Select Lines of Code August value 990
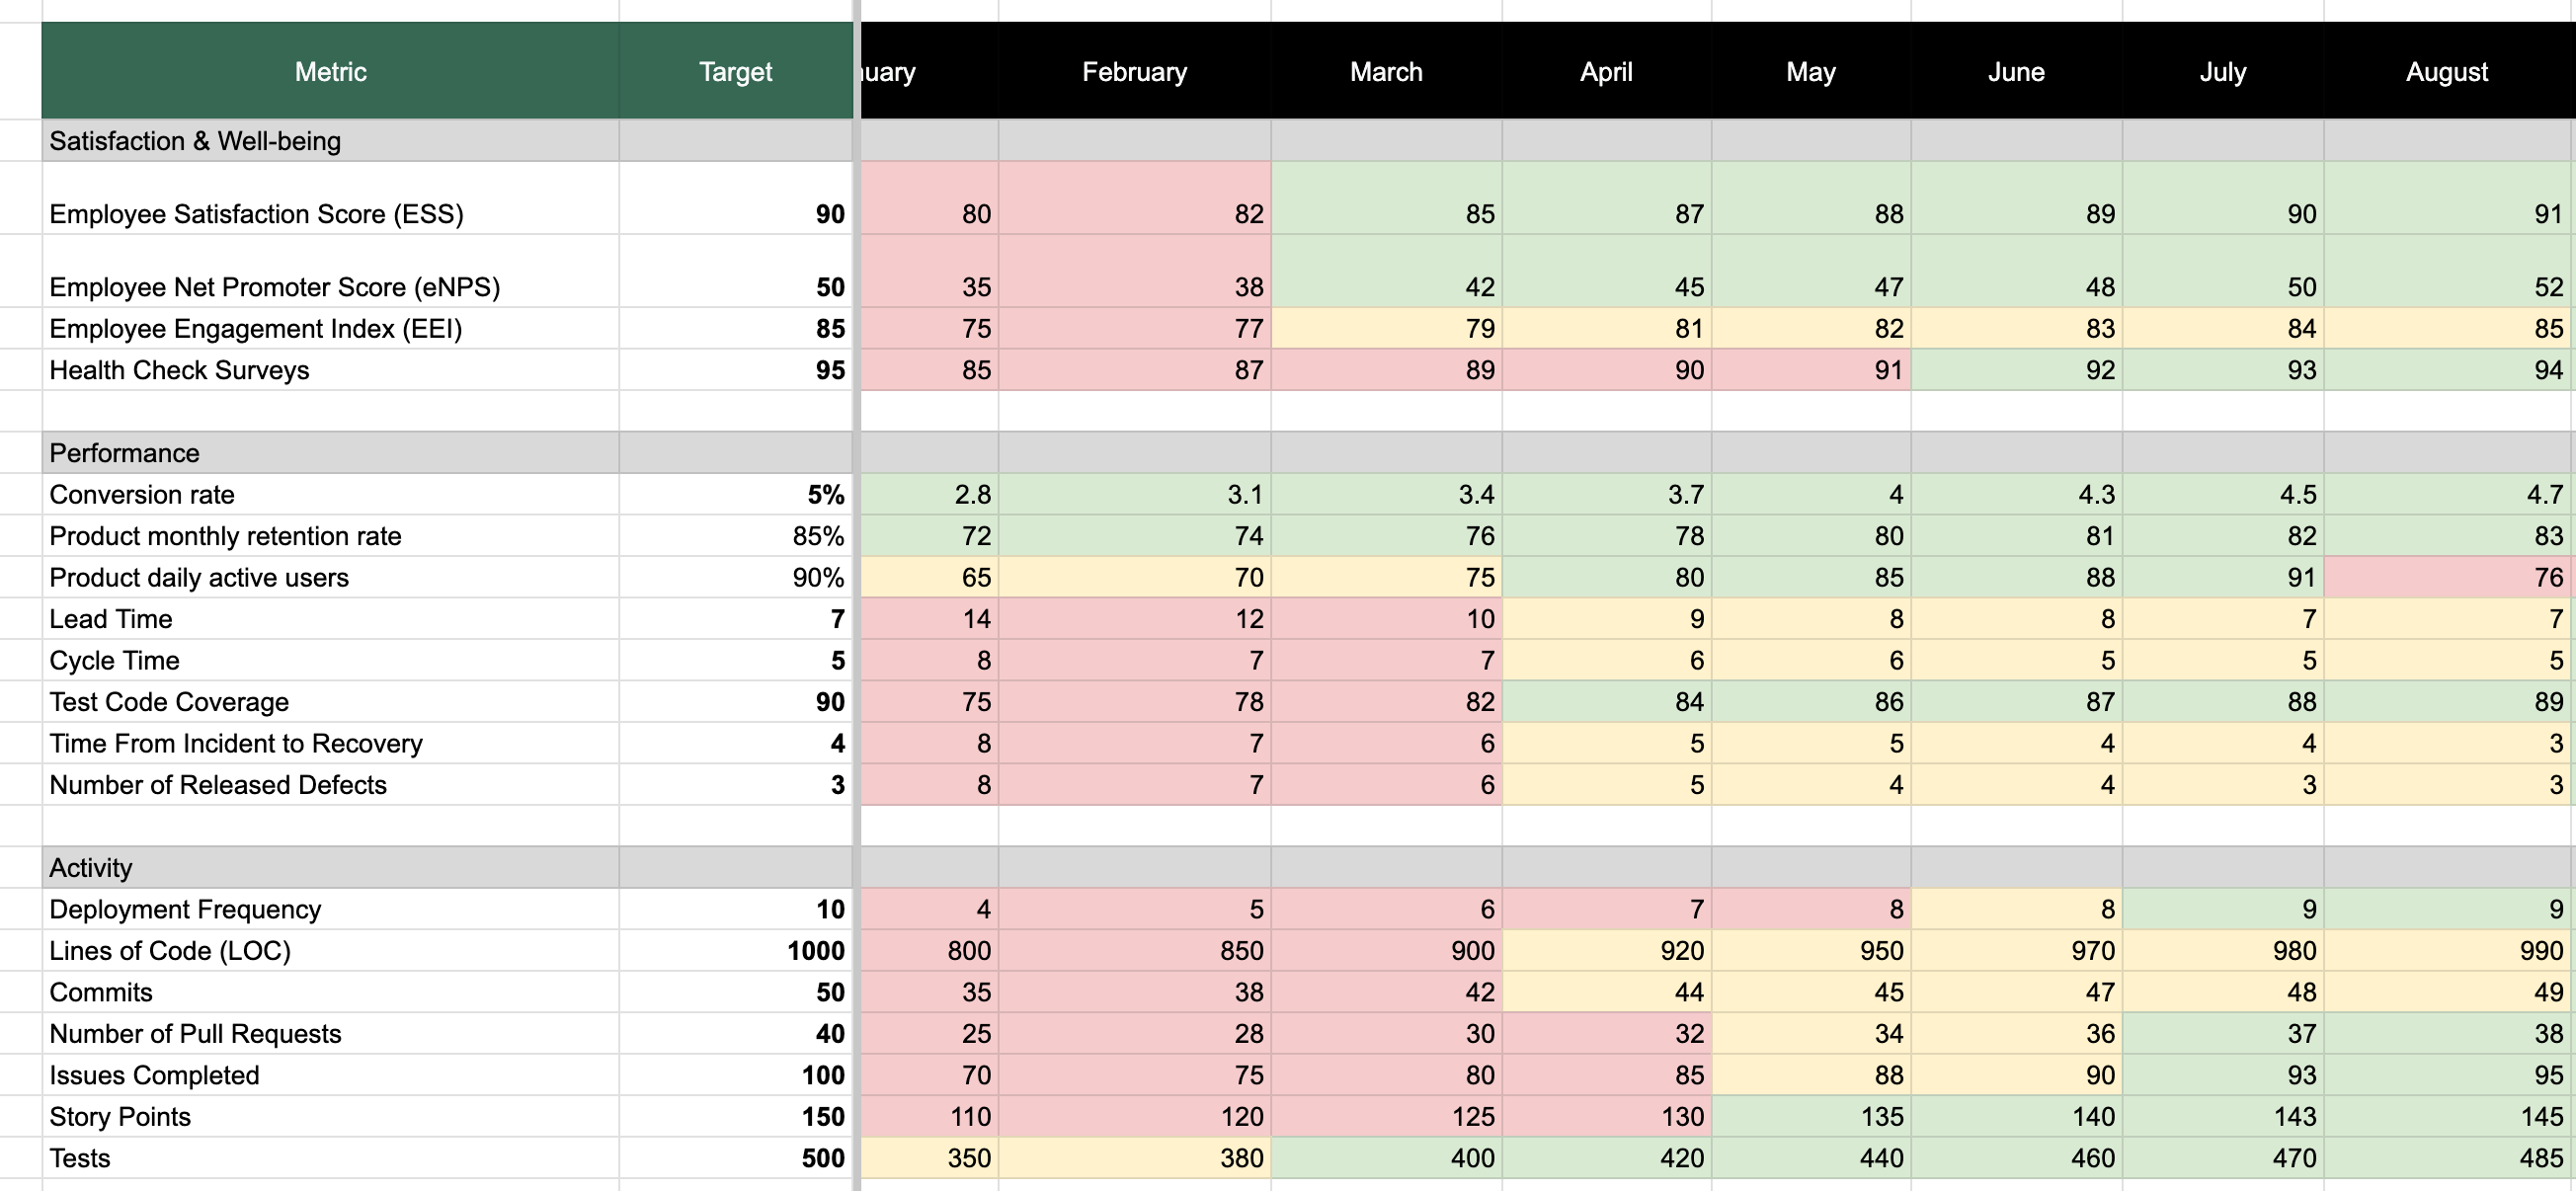The height and width of the screenshot is (1191, 2576). point(2447,951)
